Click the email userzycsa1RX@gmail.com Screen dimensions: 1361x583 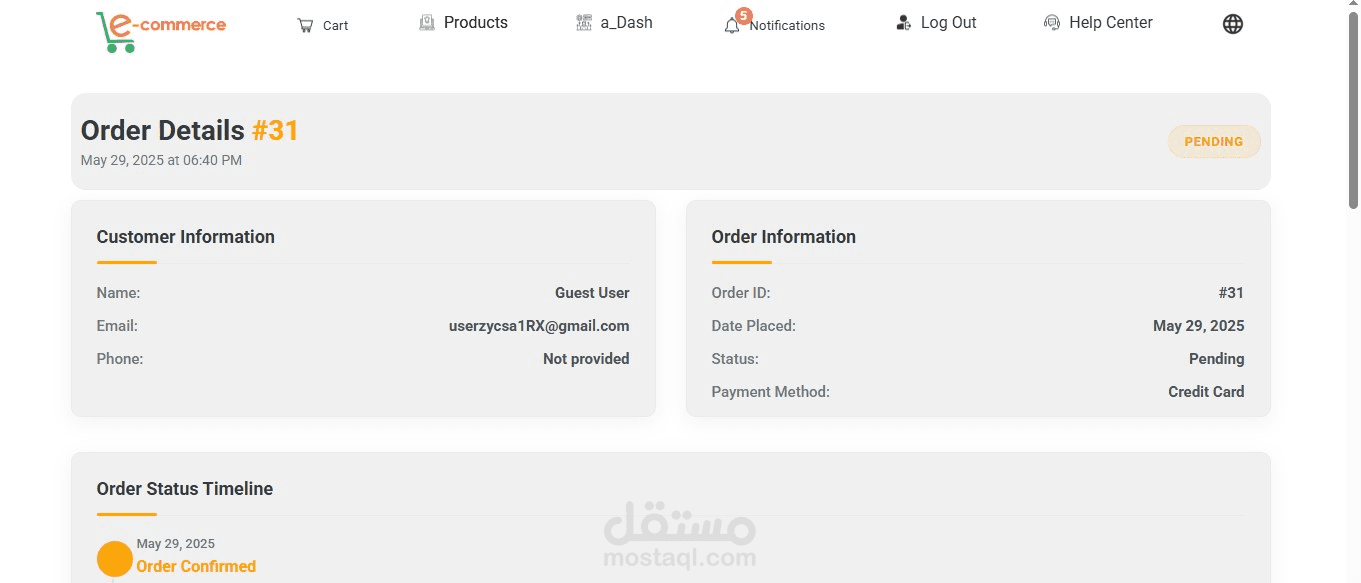click(539, 326)
